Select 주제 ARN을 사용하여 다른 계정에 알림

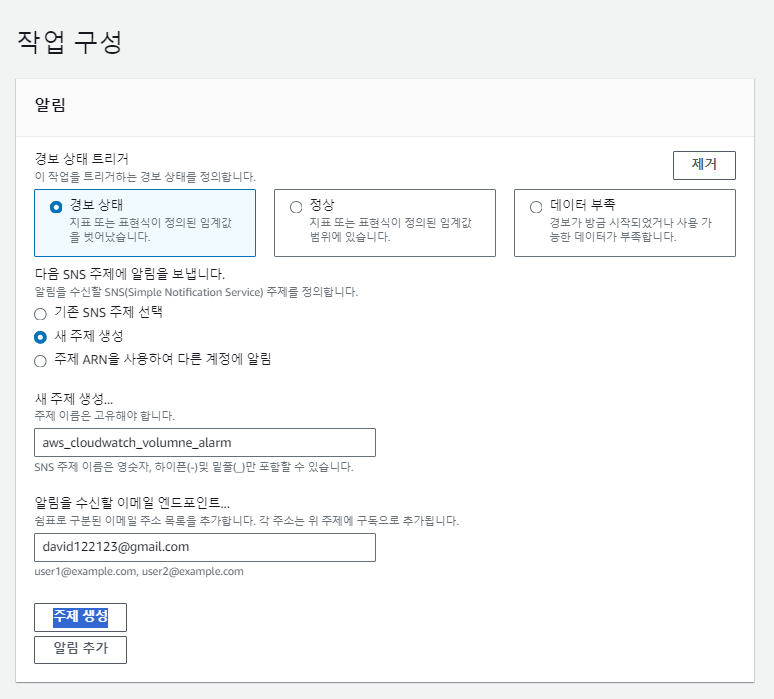tap(41, 361)
